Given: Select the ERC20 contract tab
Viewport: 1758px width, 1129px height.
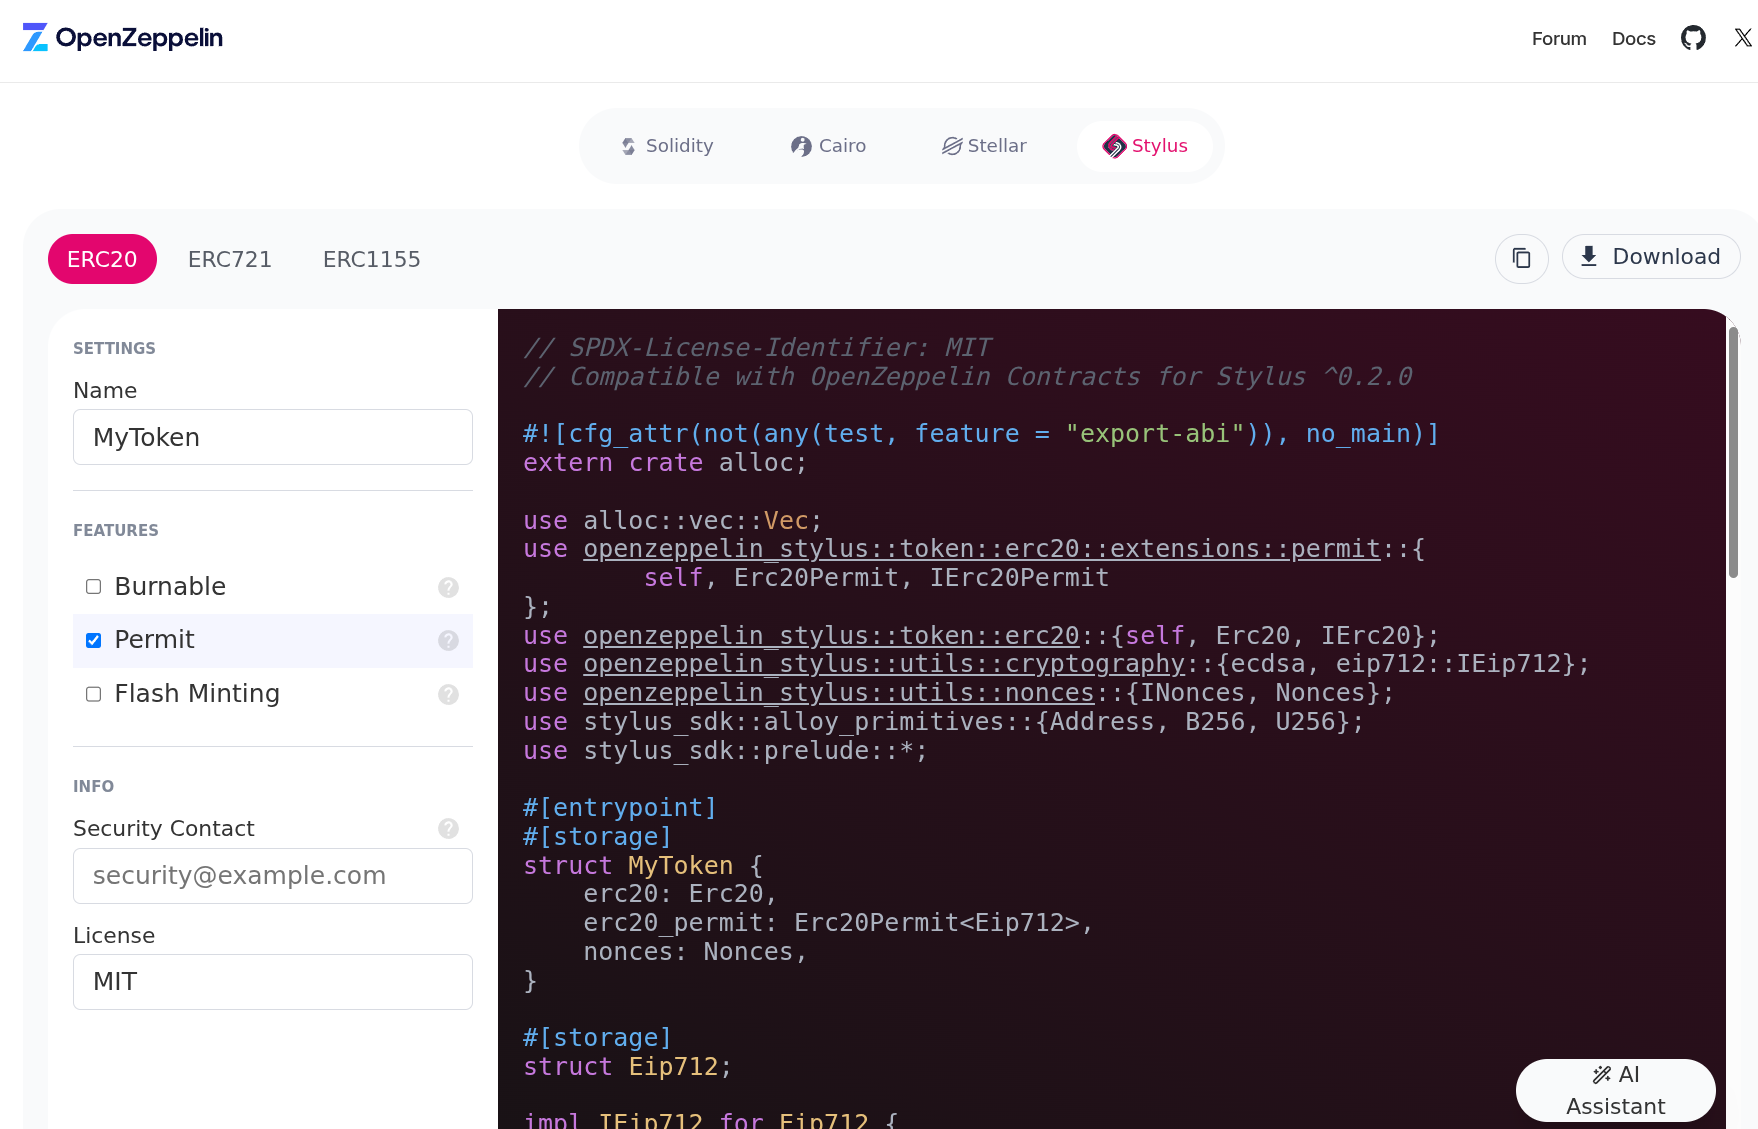Looking at the screenshot, I should click(x=102, y=259).
